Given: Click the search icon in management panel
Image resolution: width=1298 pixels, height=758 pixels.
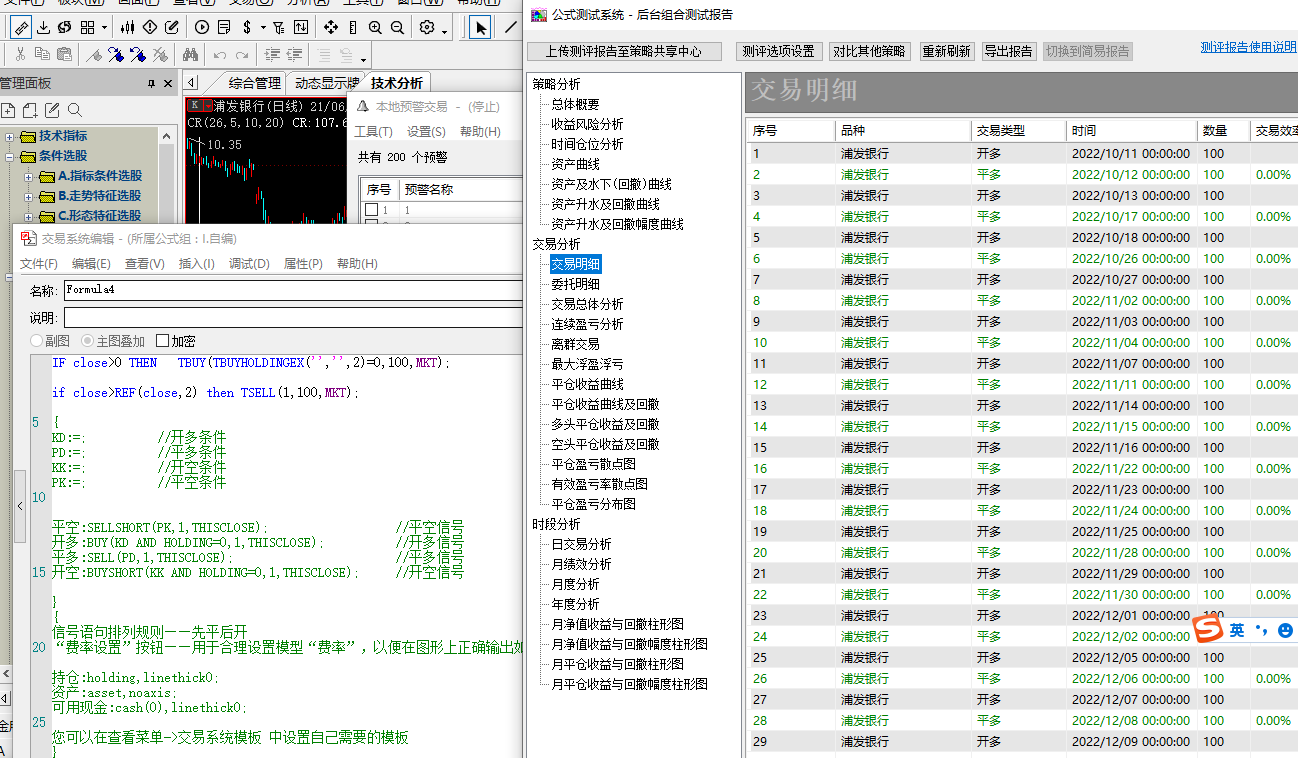Looking at the screenshot, I should [x=74, y=110].
